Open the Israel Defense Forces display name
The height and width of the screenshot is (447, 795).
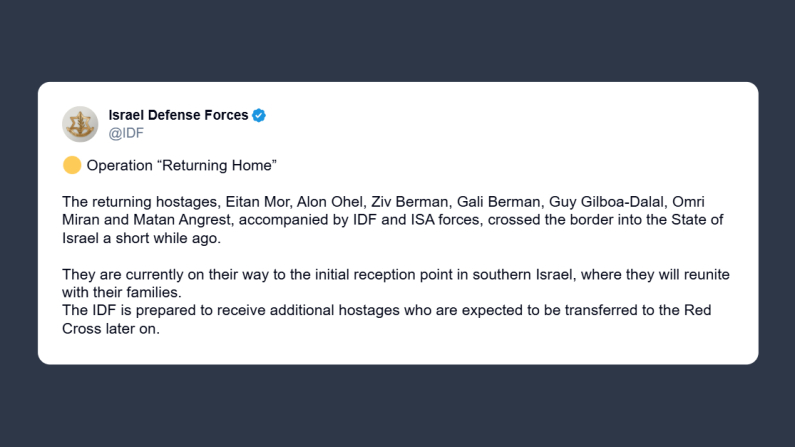[x=178, y=115]
